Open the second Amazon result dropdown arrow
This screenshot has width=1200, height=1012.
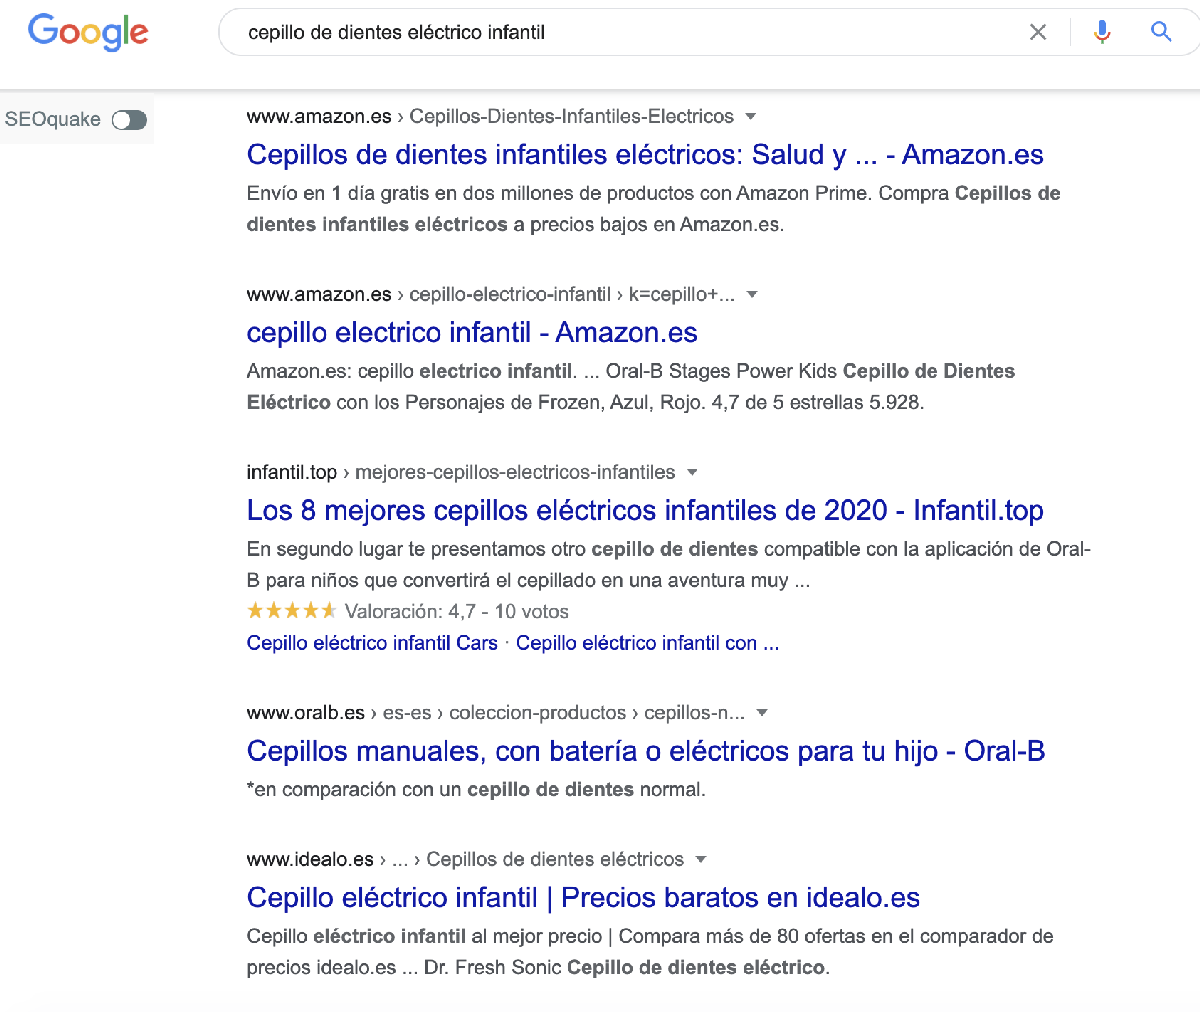click(752, 294)
